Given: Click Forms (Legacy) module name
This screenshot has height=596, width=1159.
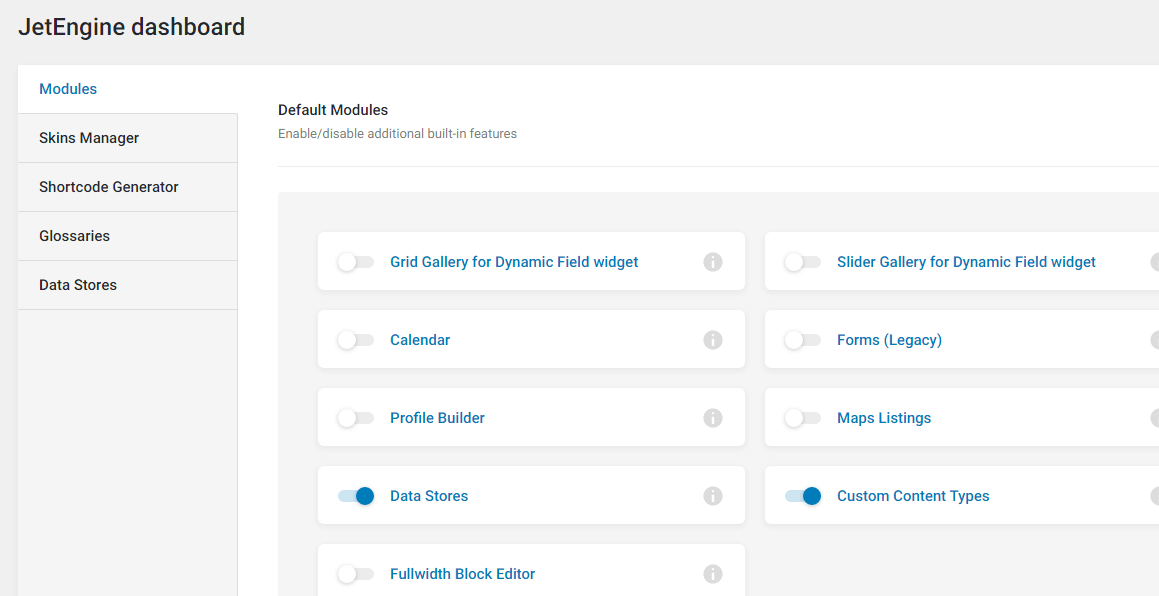Looking at the screenshot, I should tap(889, 340).
